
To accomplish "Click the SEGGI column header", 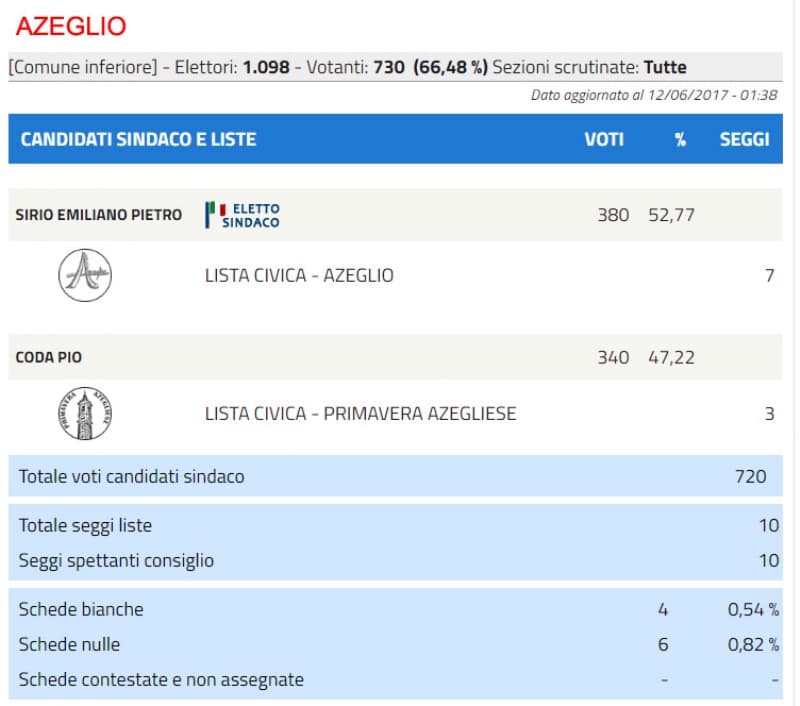I will coord(745,139).
